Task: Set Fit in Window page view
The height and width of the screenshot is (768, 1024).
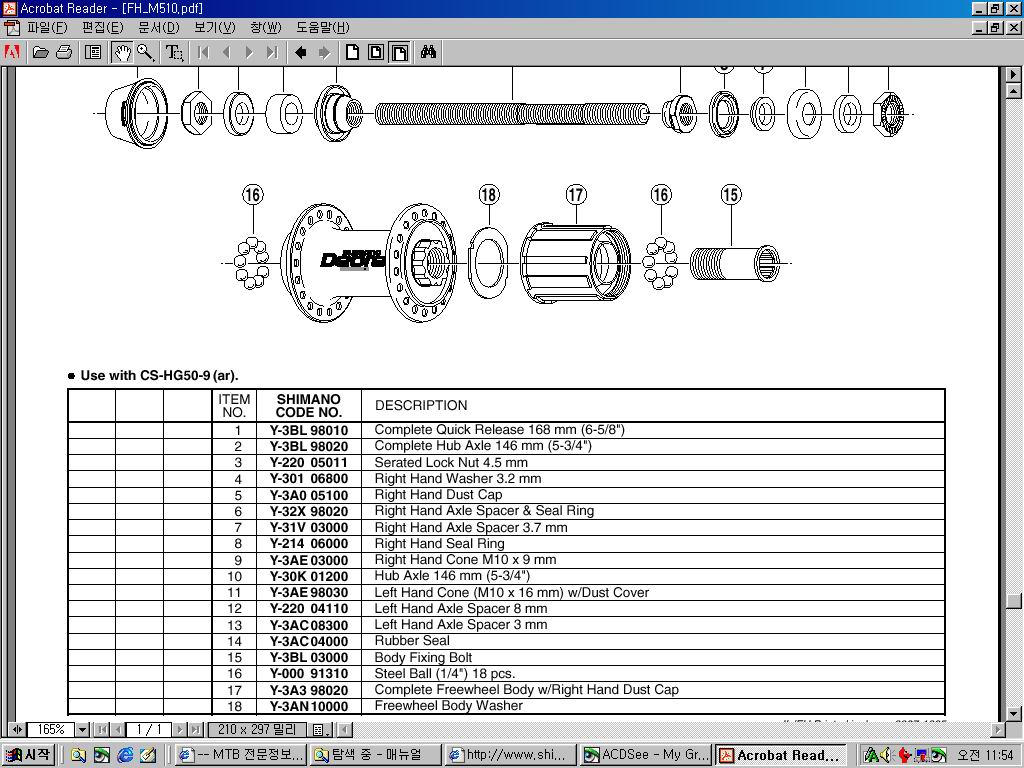Action: [x=376, y=52]
